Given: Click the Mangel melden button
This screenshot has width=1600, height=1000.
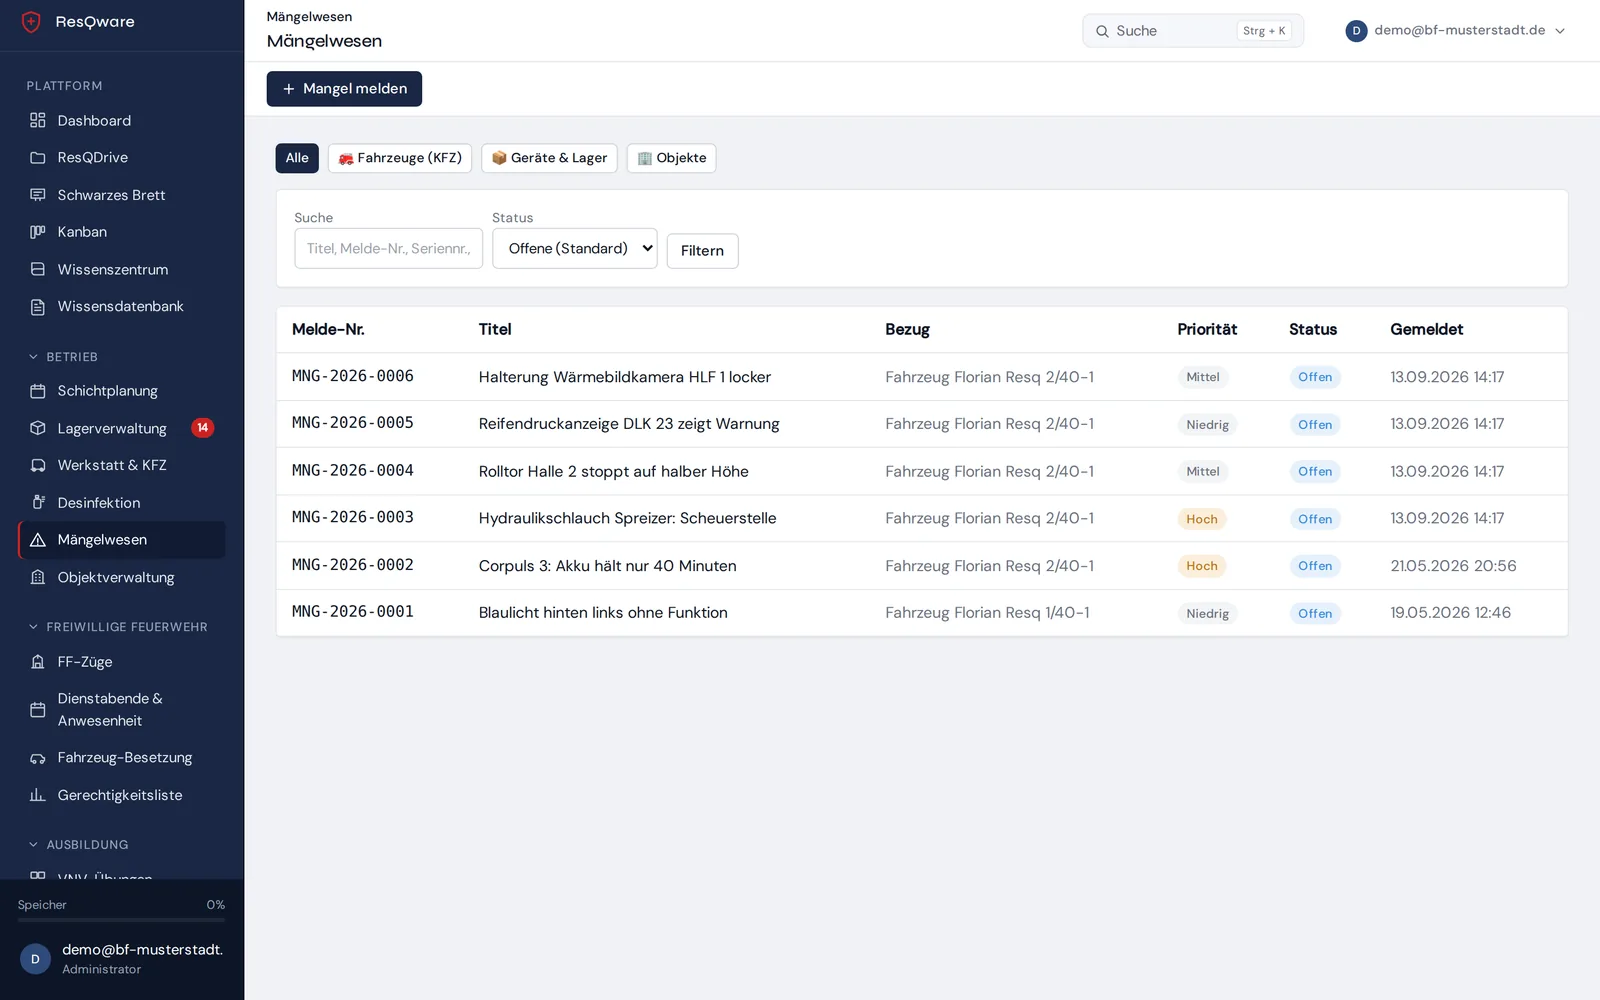Looking at the screenshot, I should tap(344, 89).
